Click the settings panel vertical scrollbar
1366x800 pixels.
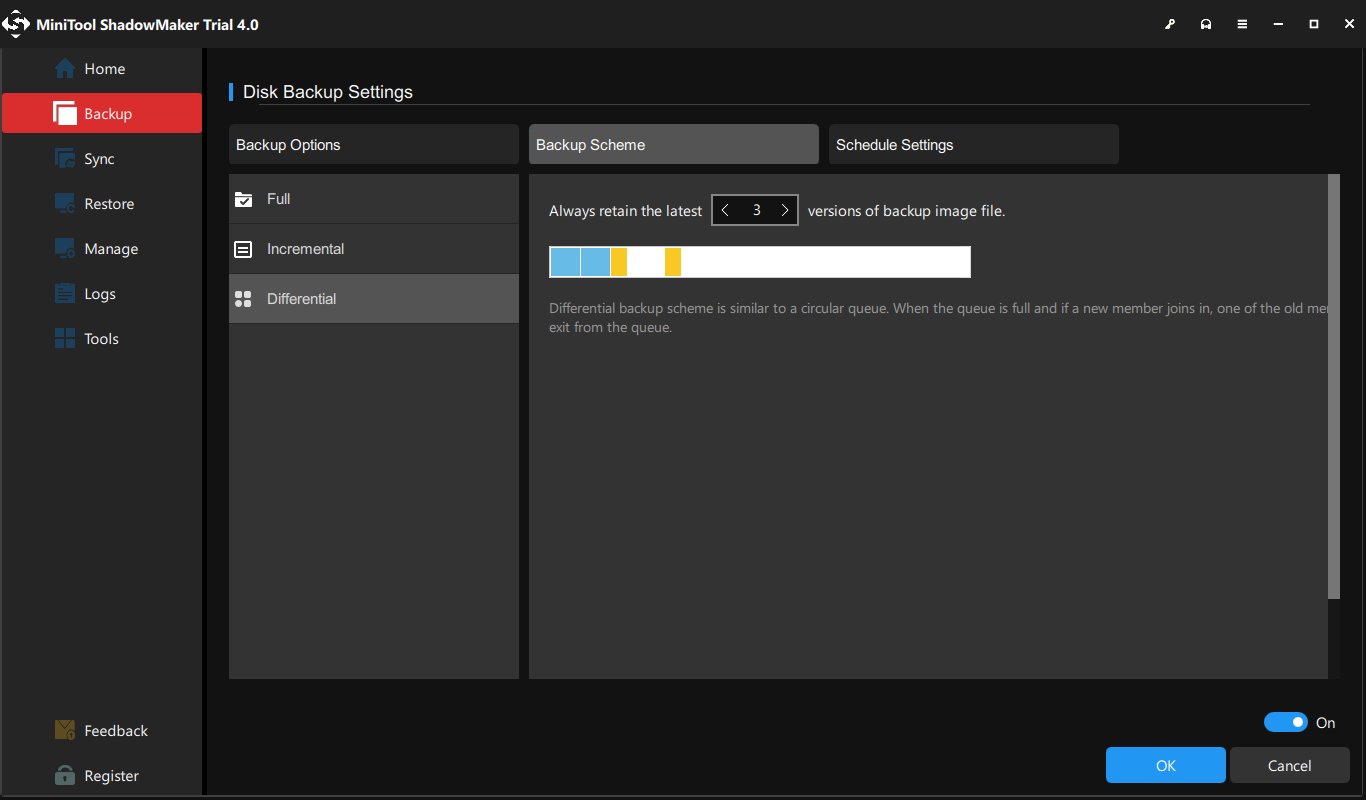[1333, 387]
